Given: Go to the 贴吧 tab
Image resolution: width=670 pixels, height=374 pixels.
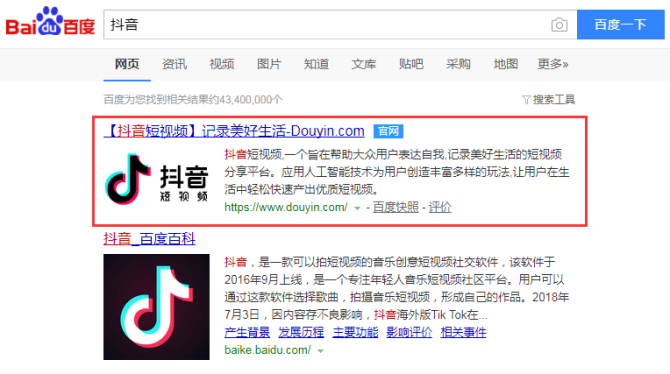Looking at the screenshot, I should pos(411,64).
